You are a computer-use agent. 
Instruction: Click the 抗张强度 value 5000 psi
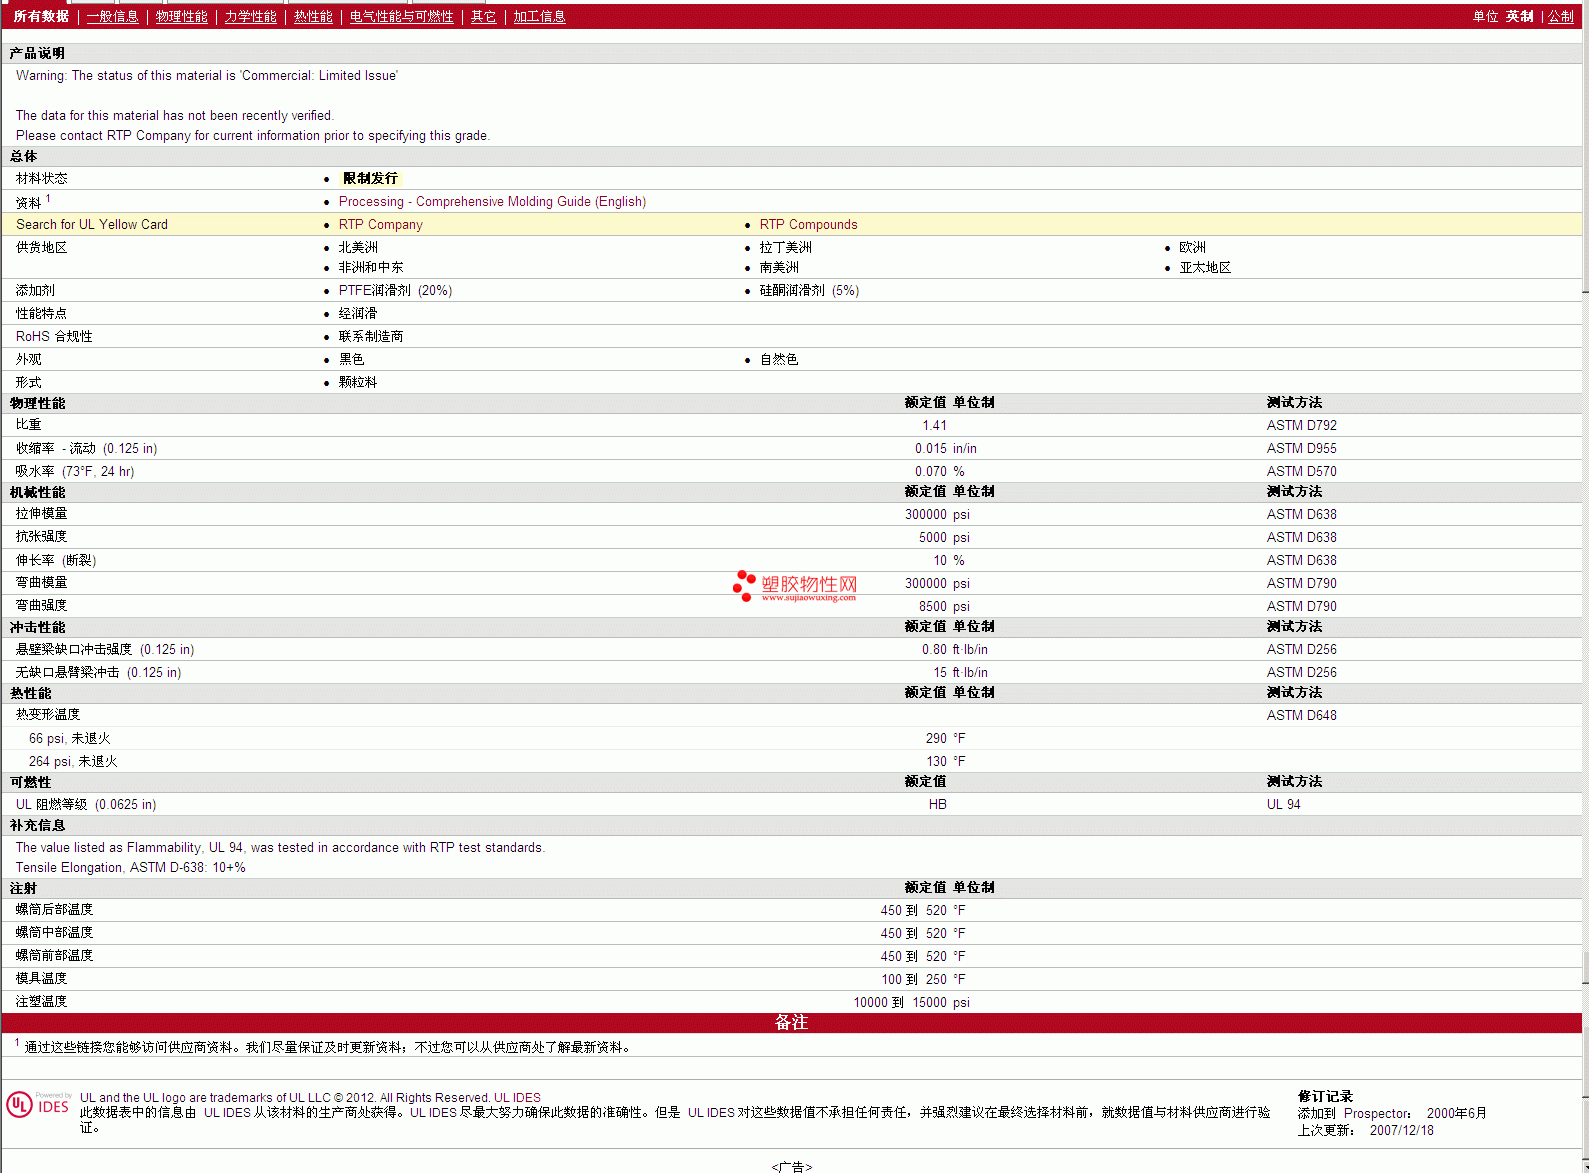pos(944,537)
